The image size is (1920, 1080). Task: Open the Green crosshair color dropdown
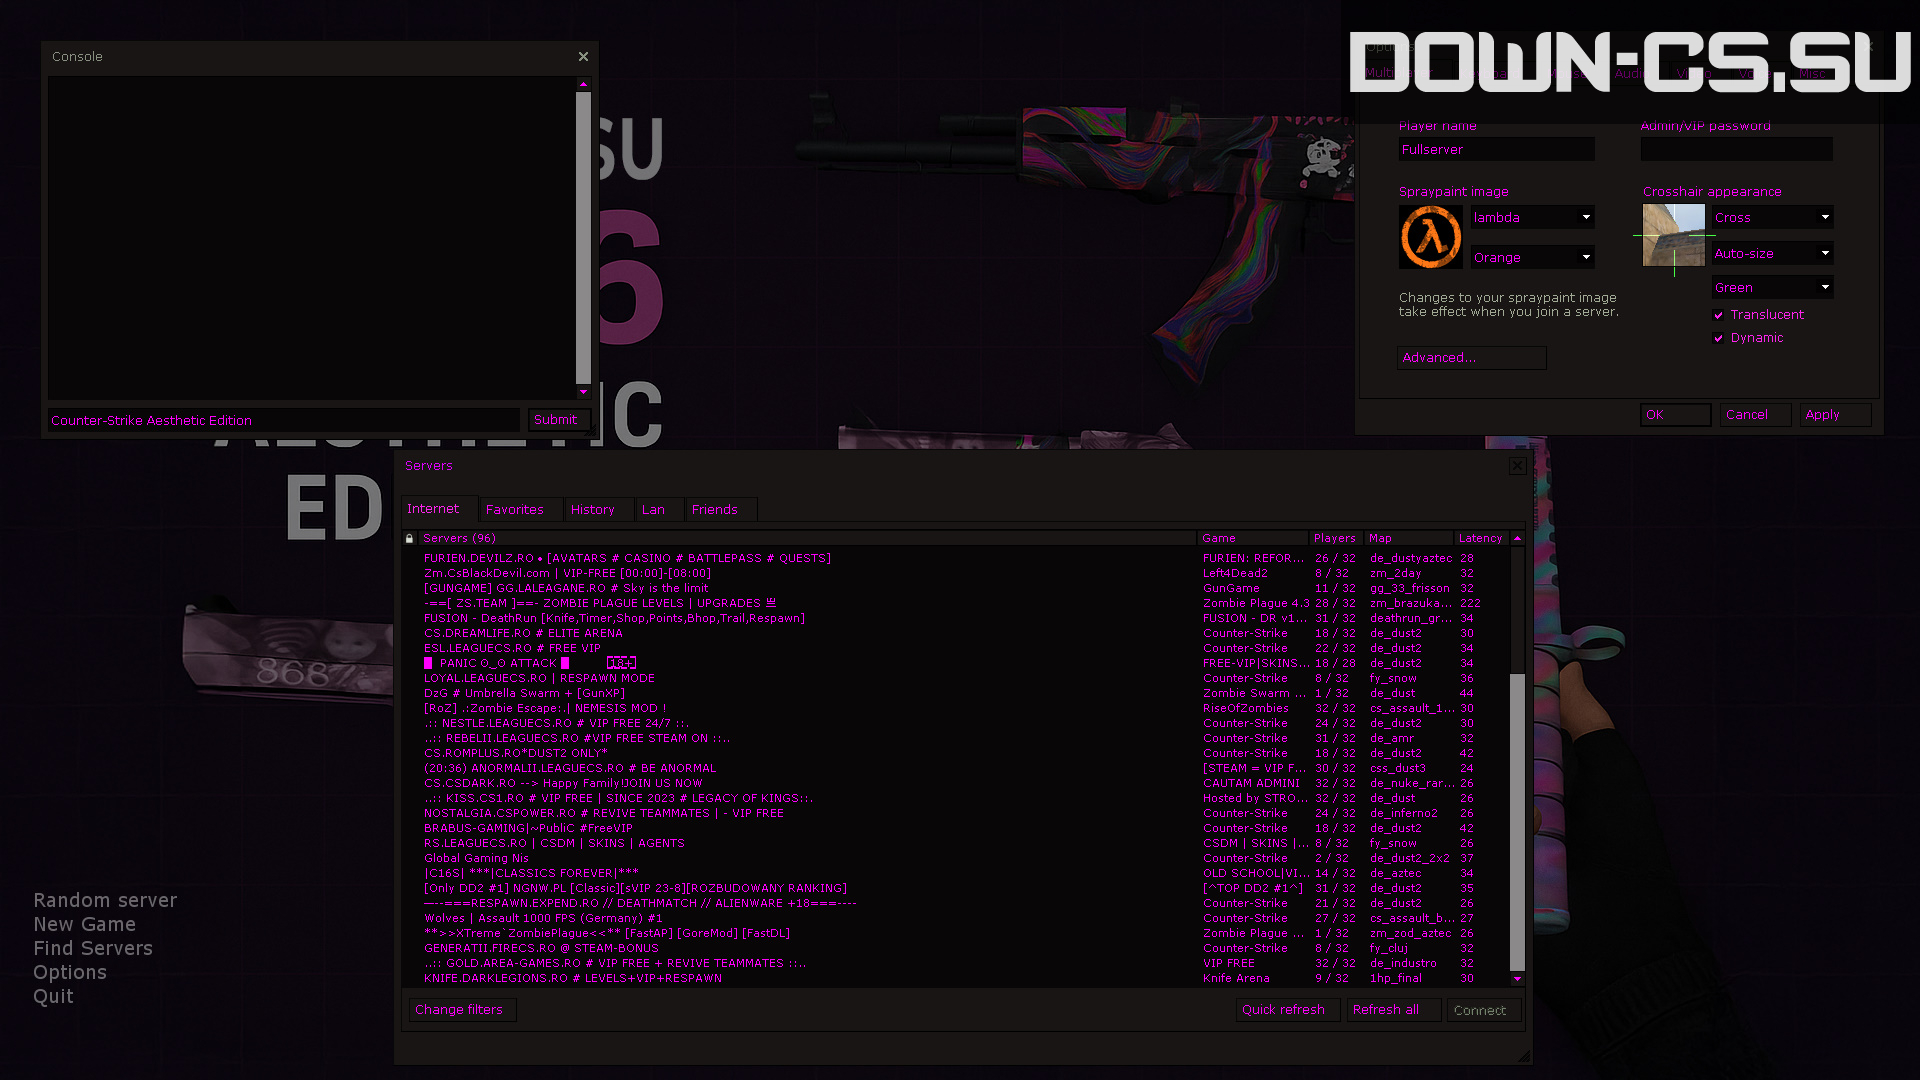(1772, 287)
